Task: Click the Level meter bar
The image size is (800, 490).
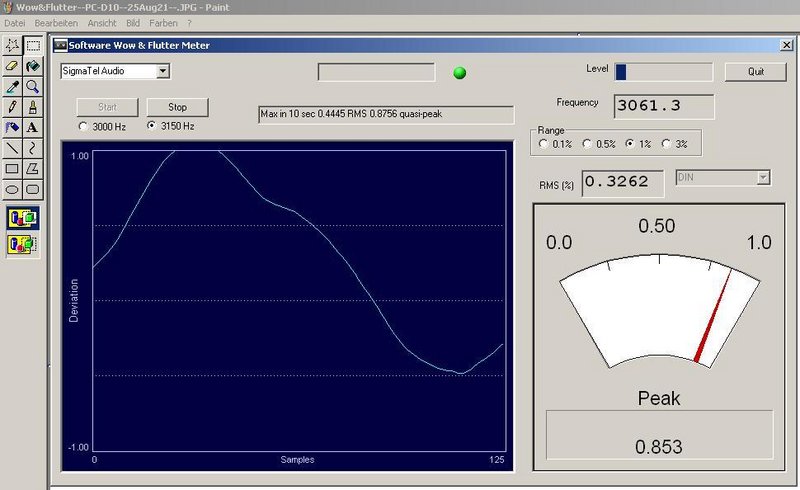Action: [663, 72]
